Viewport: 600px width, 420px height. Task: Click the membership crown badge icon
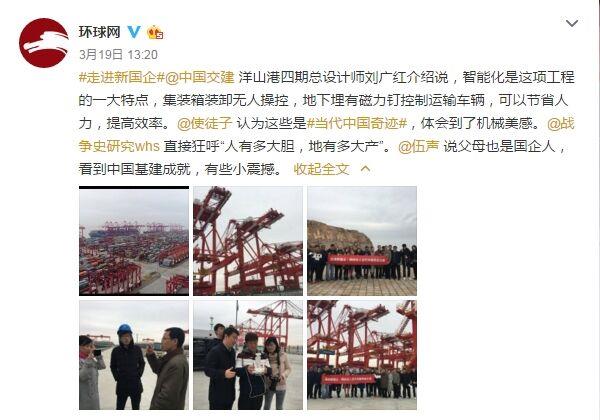pos(155,32)
